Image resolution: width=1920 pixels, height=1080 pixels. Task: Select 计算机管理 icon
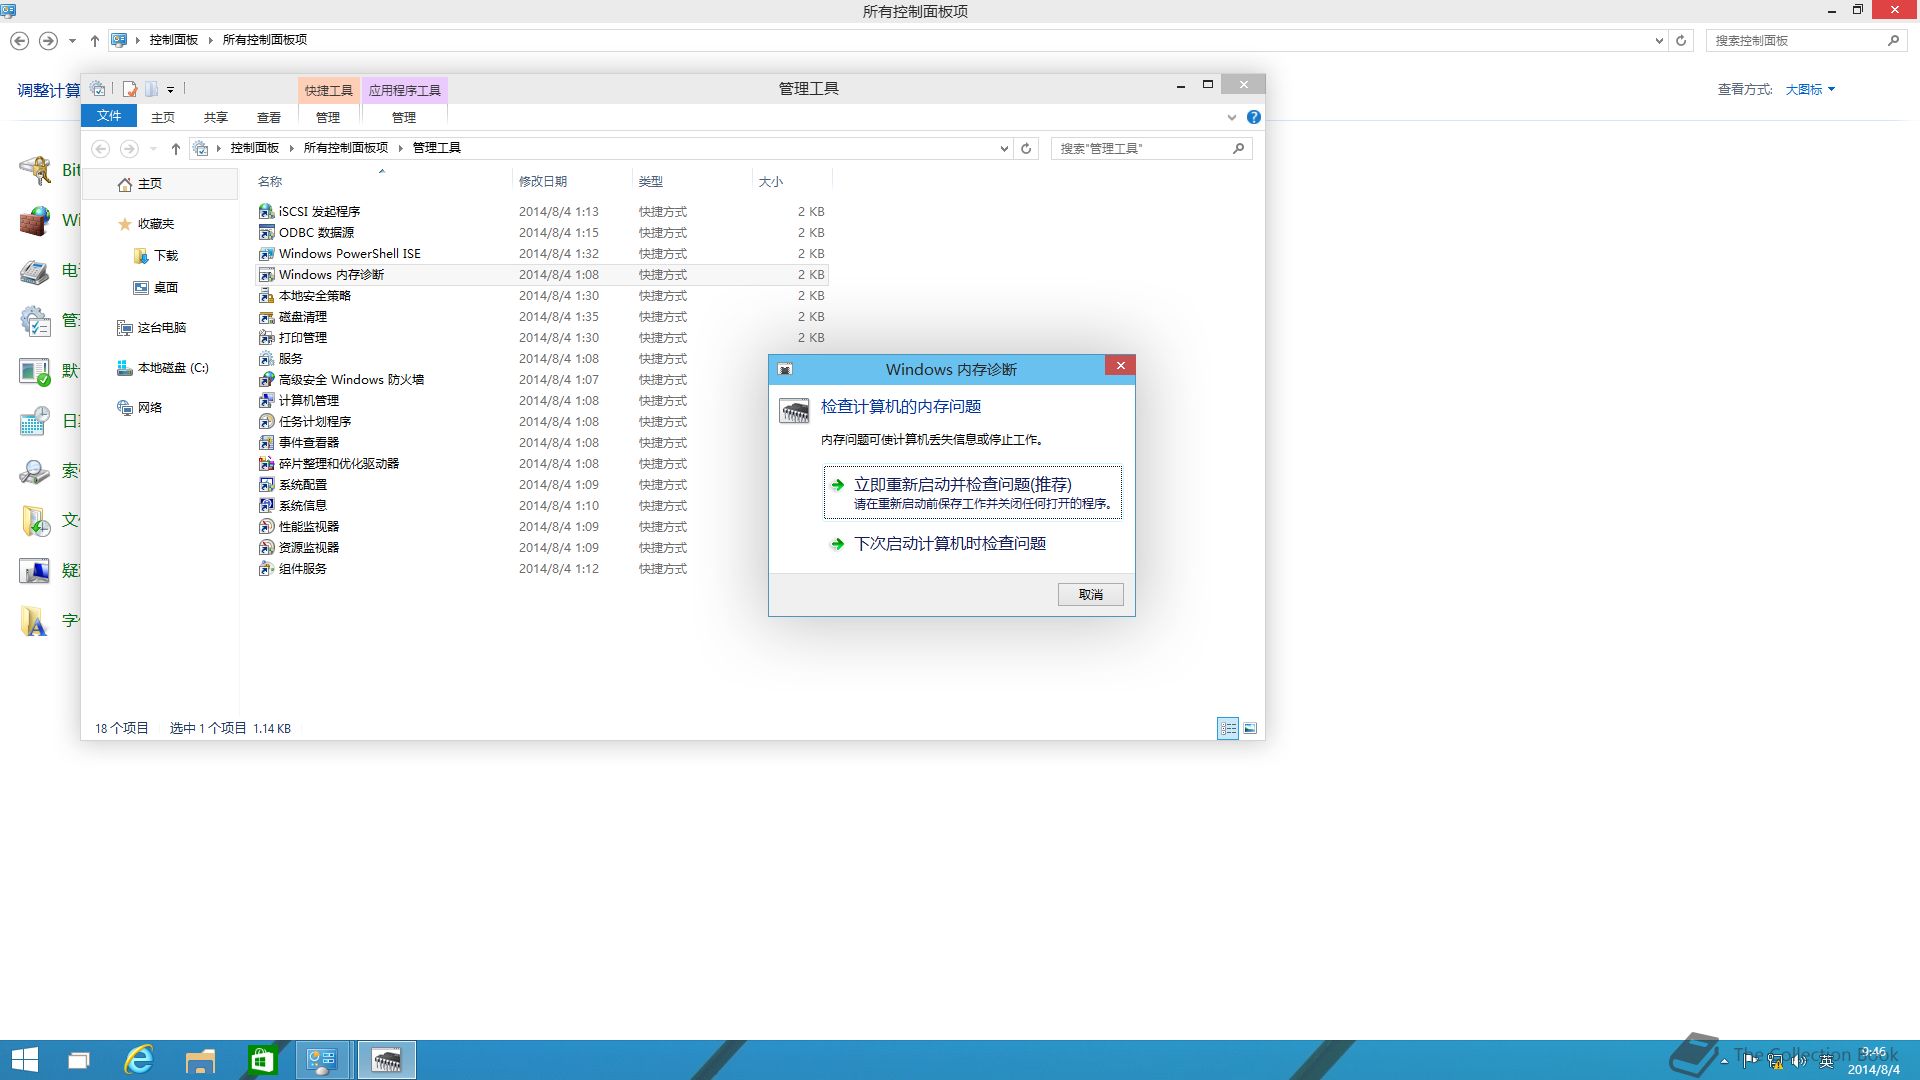tap(266, 400)
